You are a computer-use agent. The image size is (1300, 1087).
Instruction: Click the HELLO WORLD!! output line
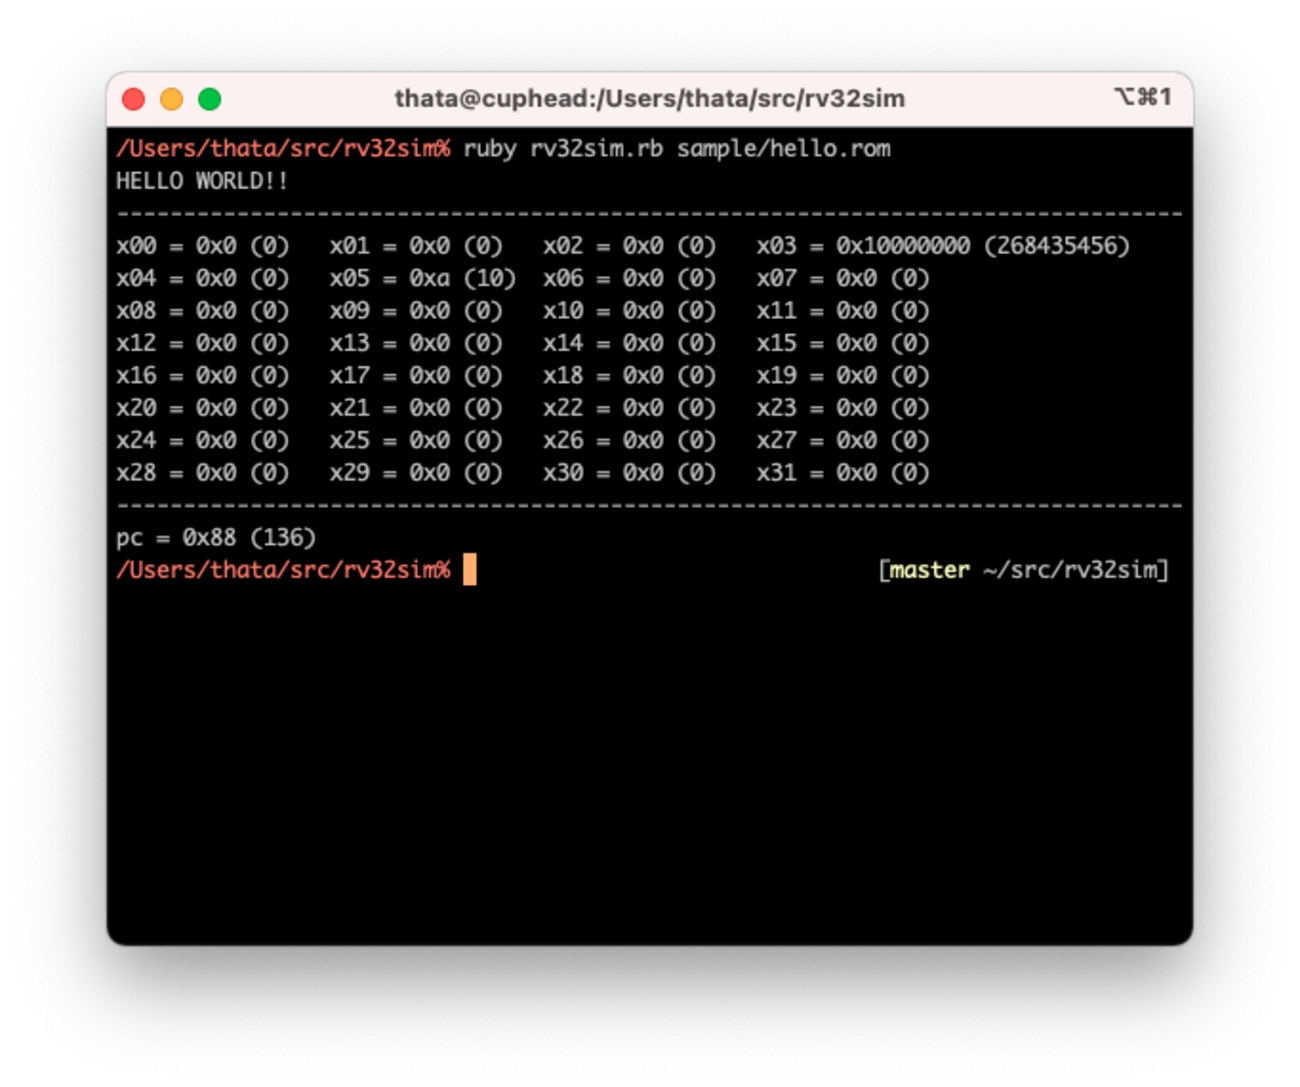click(x=202, y=181)
